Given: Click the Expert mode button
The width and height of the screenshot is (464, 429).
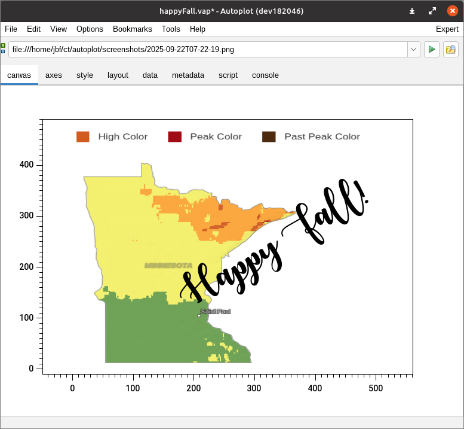Looking at the screenshot, I should pos(447,29).
